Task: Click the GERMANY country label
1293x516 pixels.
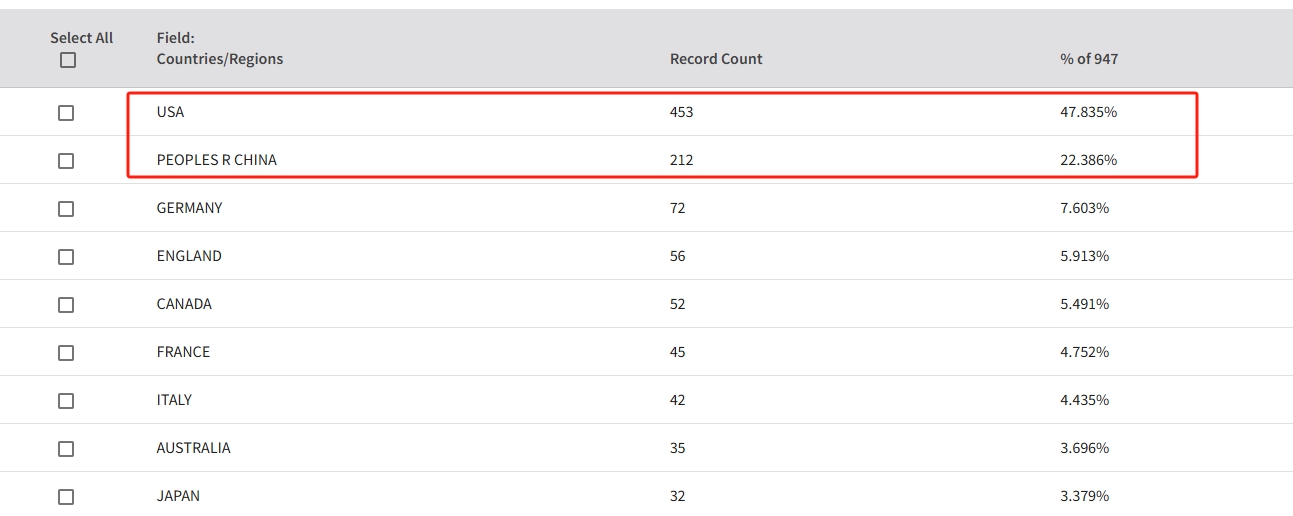Action: (189, 208)
